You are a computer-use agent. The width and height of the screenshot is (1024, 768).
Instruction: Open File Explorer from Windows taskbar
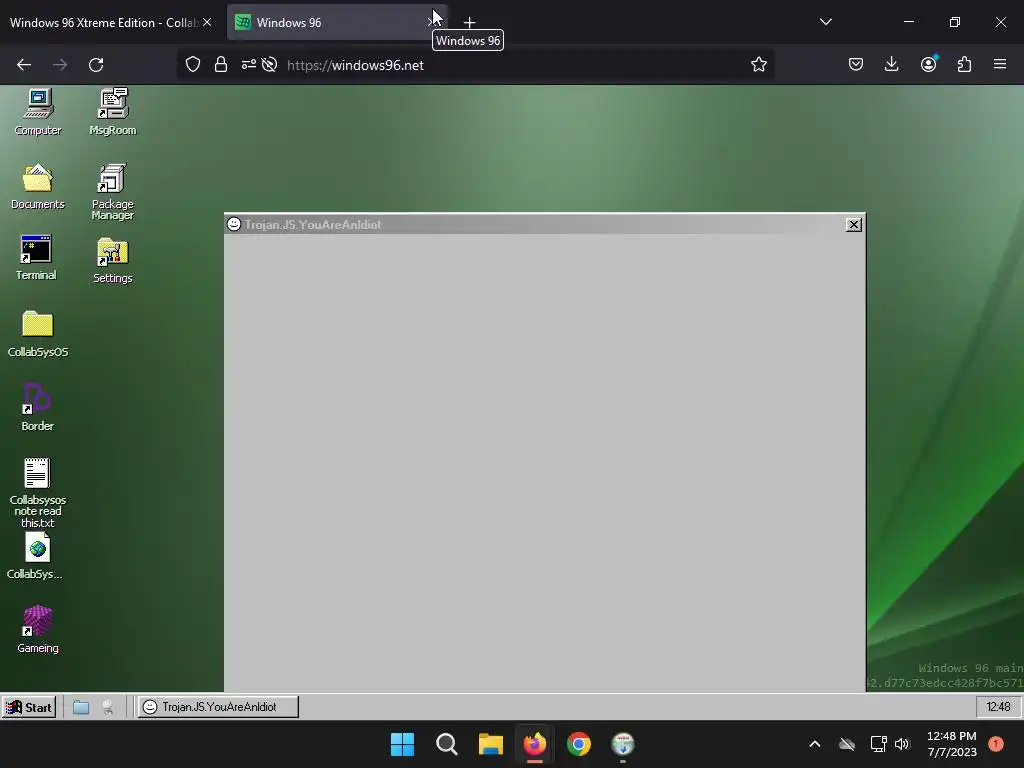pos(490,744)
